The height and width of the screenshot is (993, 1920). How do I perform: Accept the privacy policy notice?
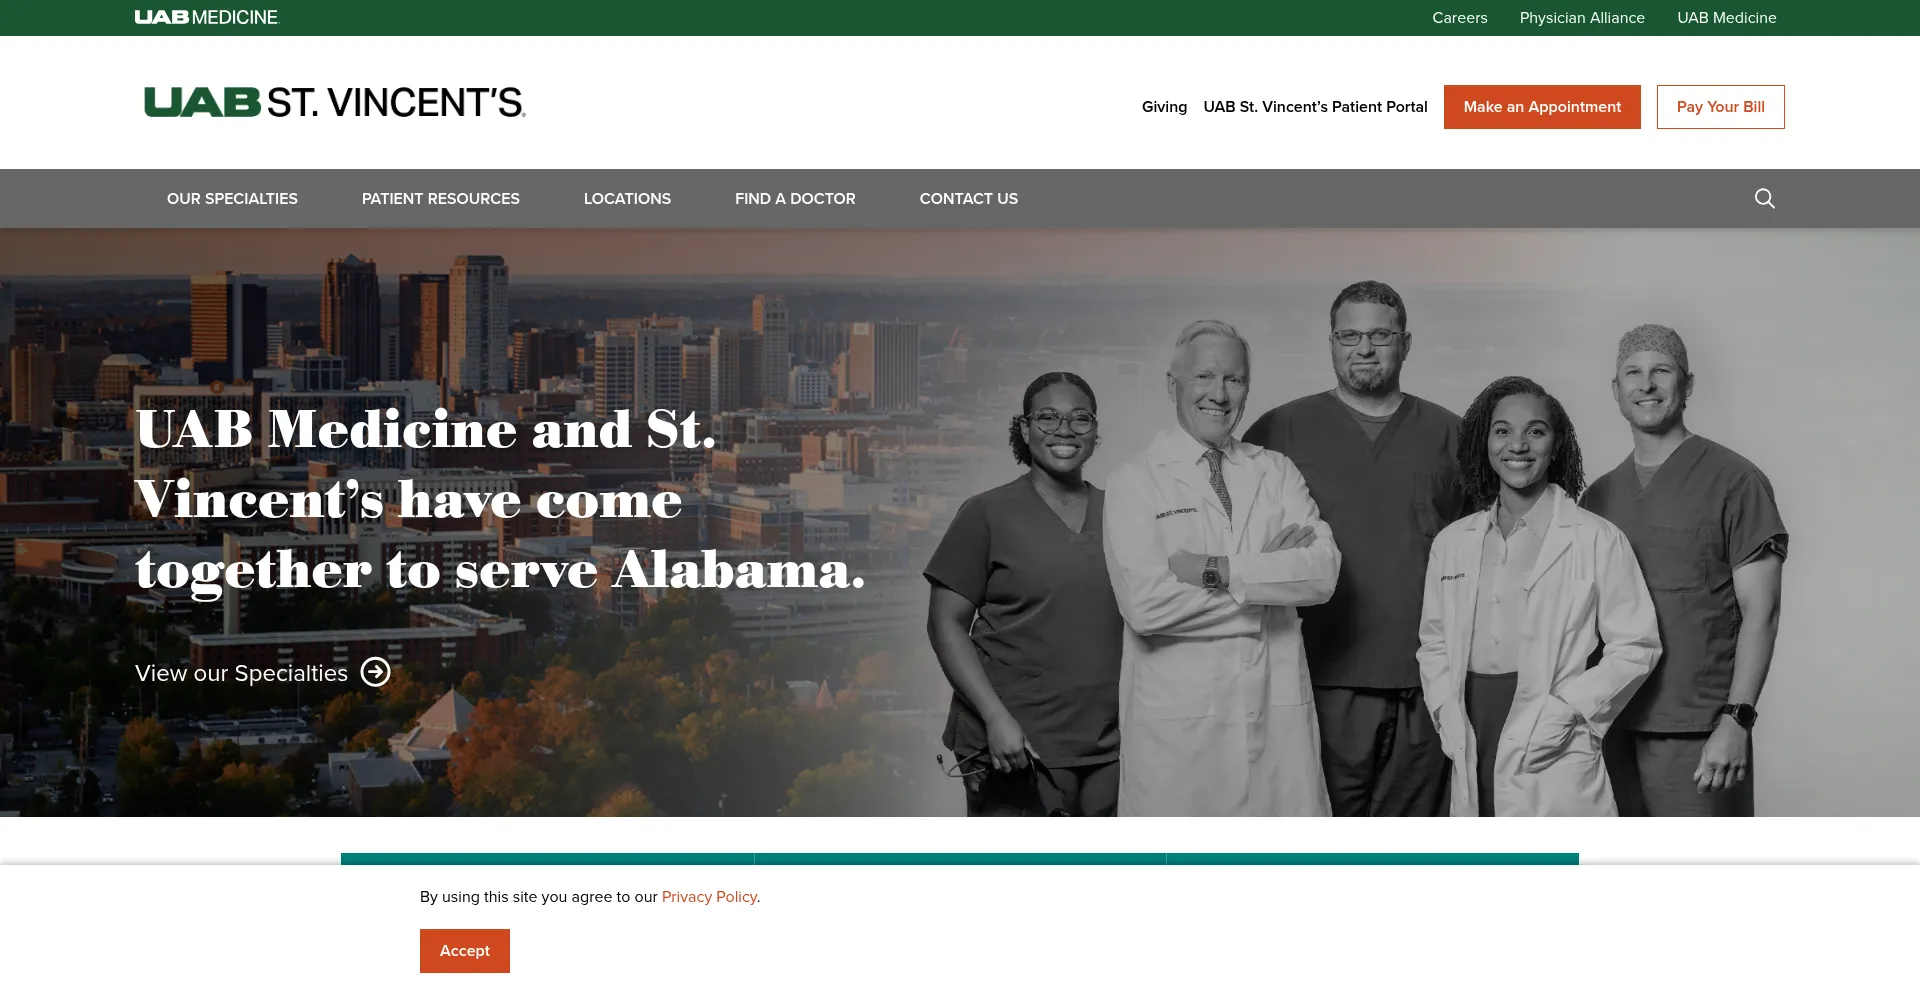coord(465,950)
